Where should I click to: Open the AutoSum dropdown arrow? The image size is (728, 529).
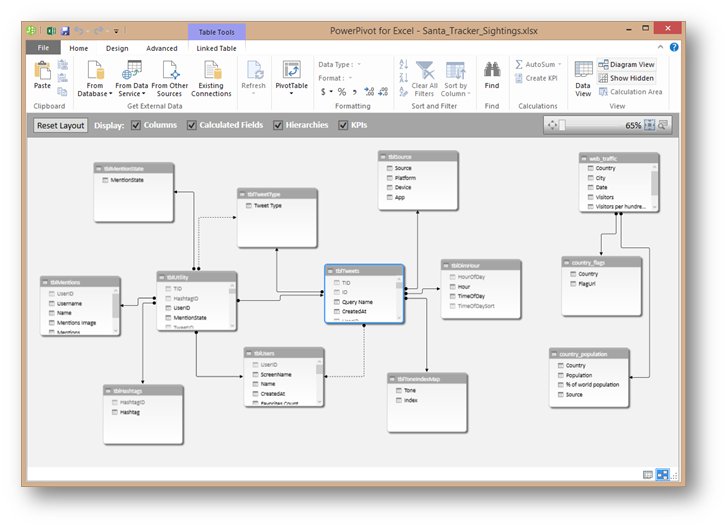560,65
